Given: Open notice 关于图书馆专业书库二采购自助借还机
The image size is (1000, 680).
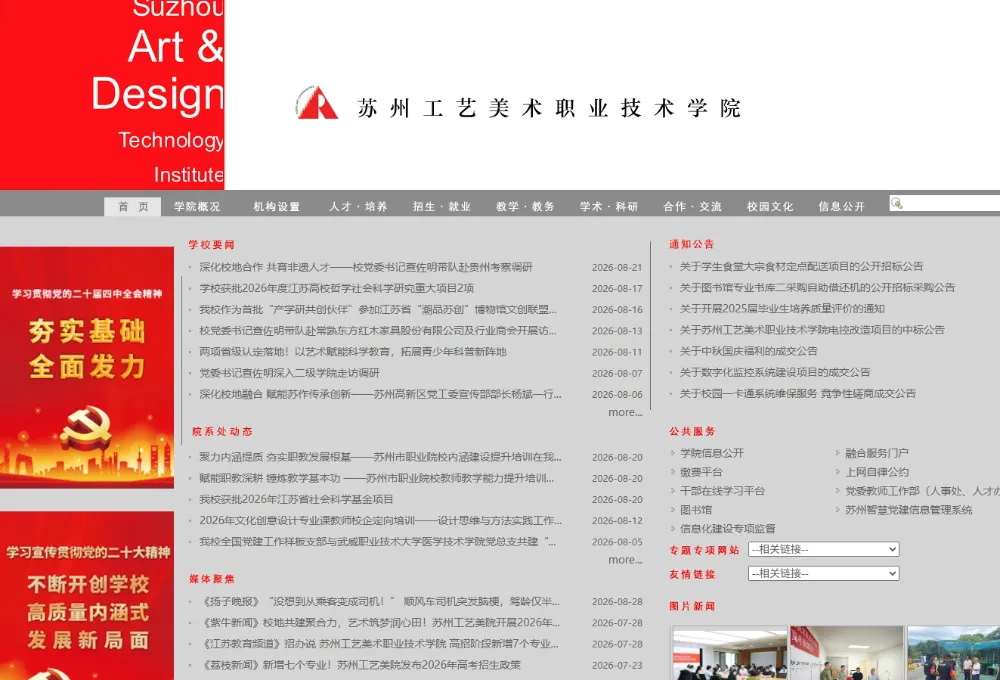Looking at the screenshot, I should pos(817,287).
